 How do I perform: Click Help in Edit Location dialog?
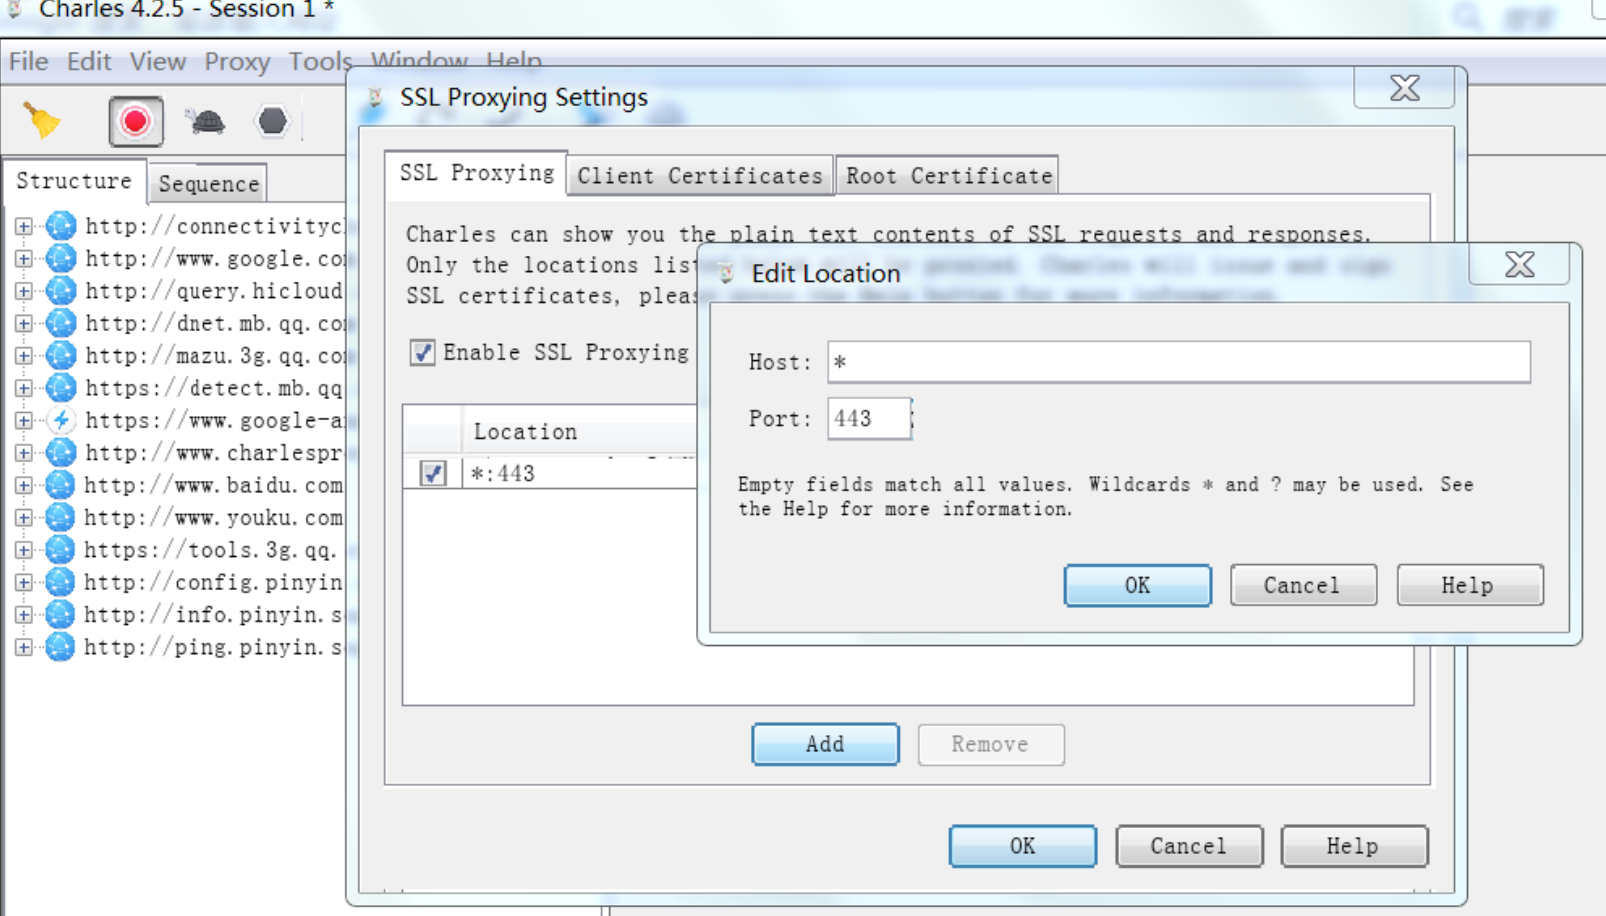pos(1468,585)
